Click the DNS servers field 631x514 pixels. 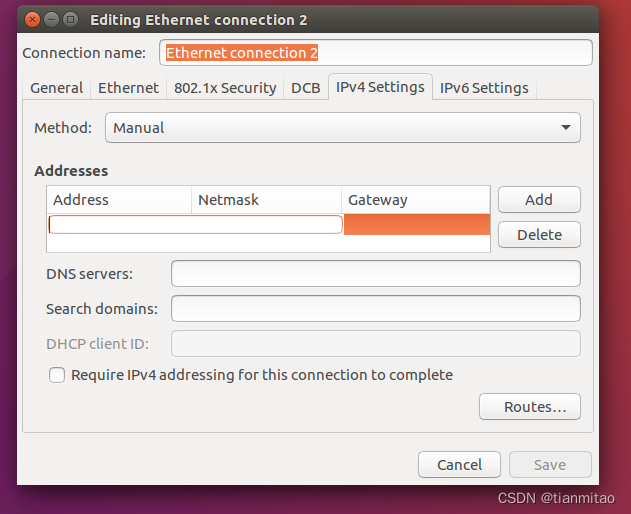375,273
